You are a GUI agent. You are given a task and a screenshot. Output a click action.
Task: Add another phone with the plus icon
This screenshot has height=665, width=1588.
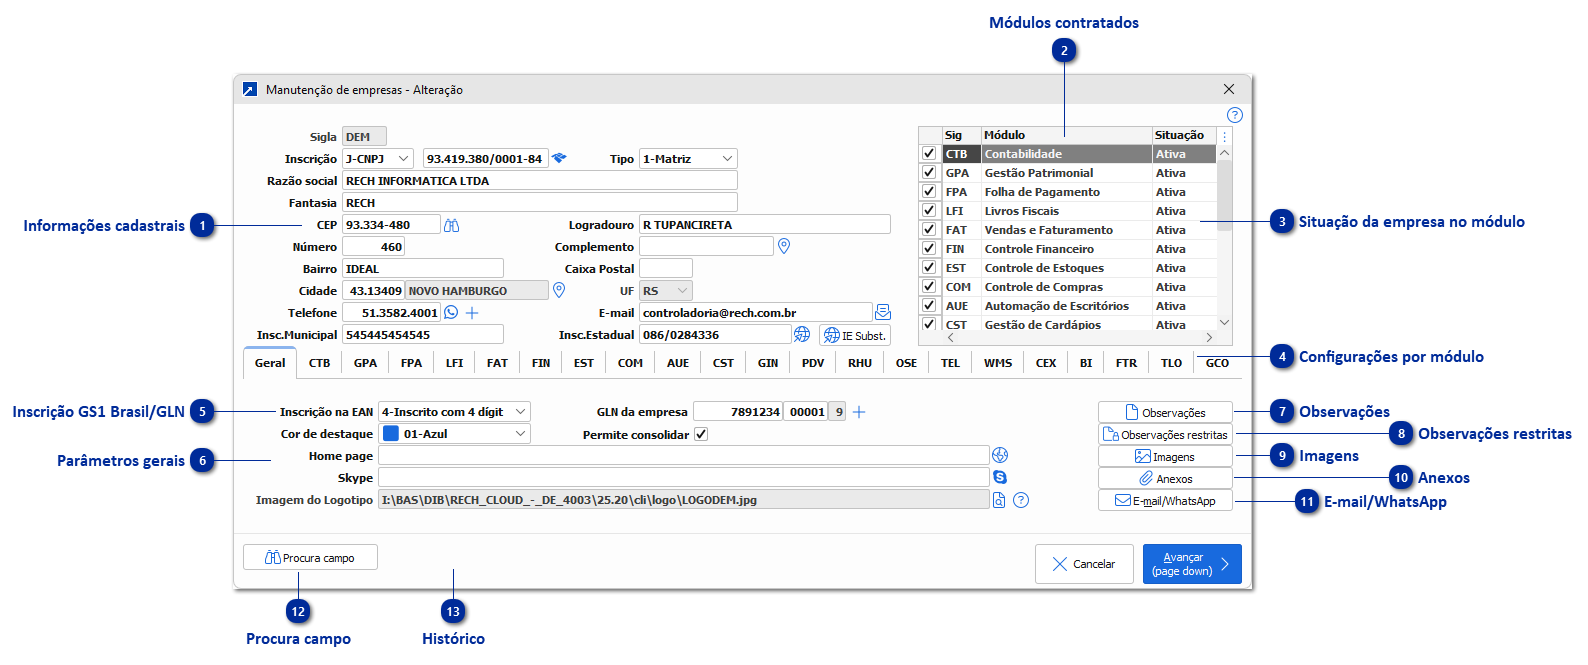pyautogui.click(x=472, y=312)
